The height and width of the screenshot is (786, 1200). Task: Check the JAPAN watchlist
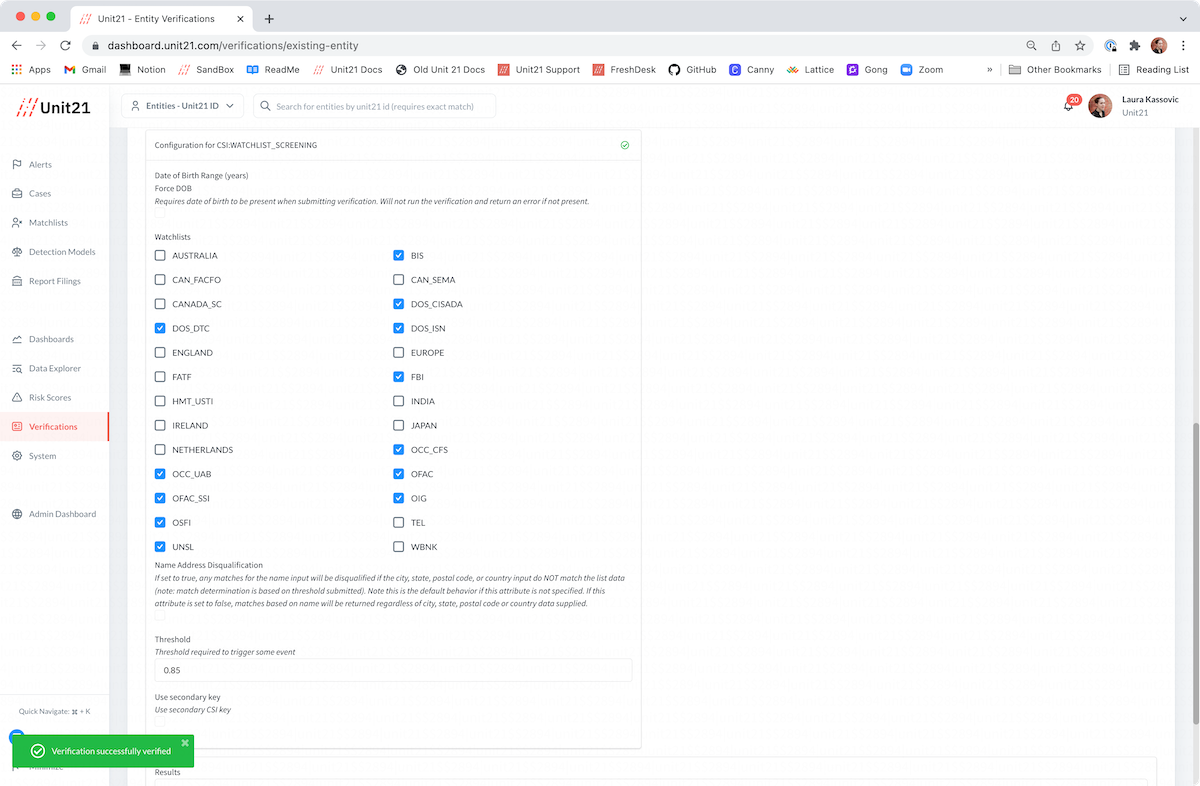click(x=399, y=425)
